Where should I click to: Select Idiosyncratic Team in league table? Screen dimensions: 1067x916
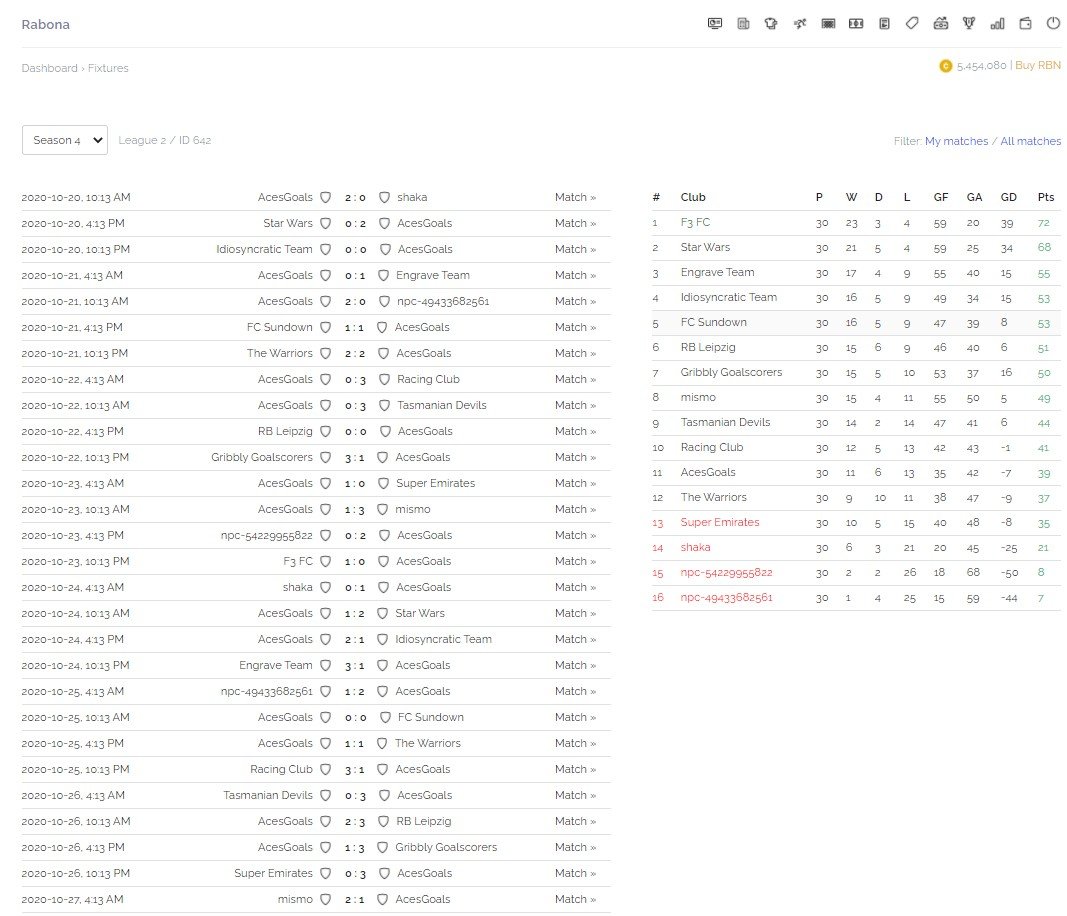coord(728,297)
